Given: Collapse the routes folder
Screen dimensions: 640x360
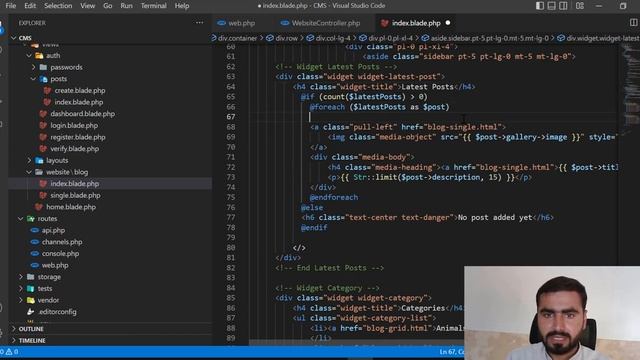Looking at the screenshot, I should click(20, 219).
